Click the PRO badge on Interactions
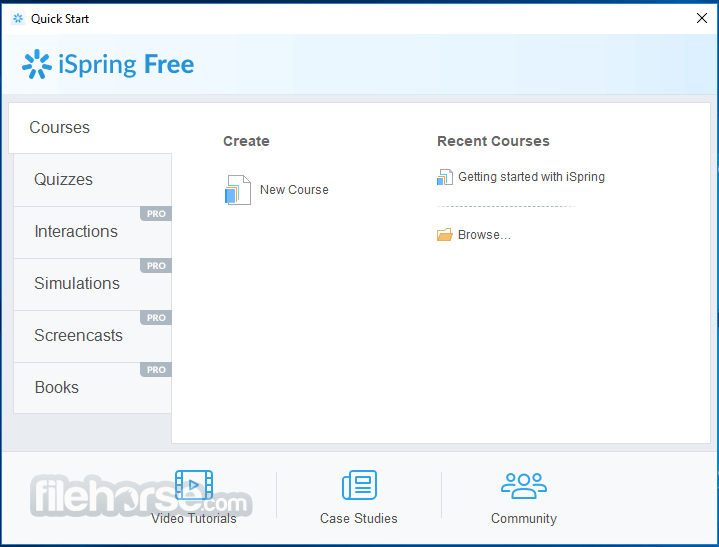 point(156,214)
